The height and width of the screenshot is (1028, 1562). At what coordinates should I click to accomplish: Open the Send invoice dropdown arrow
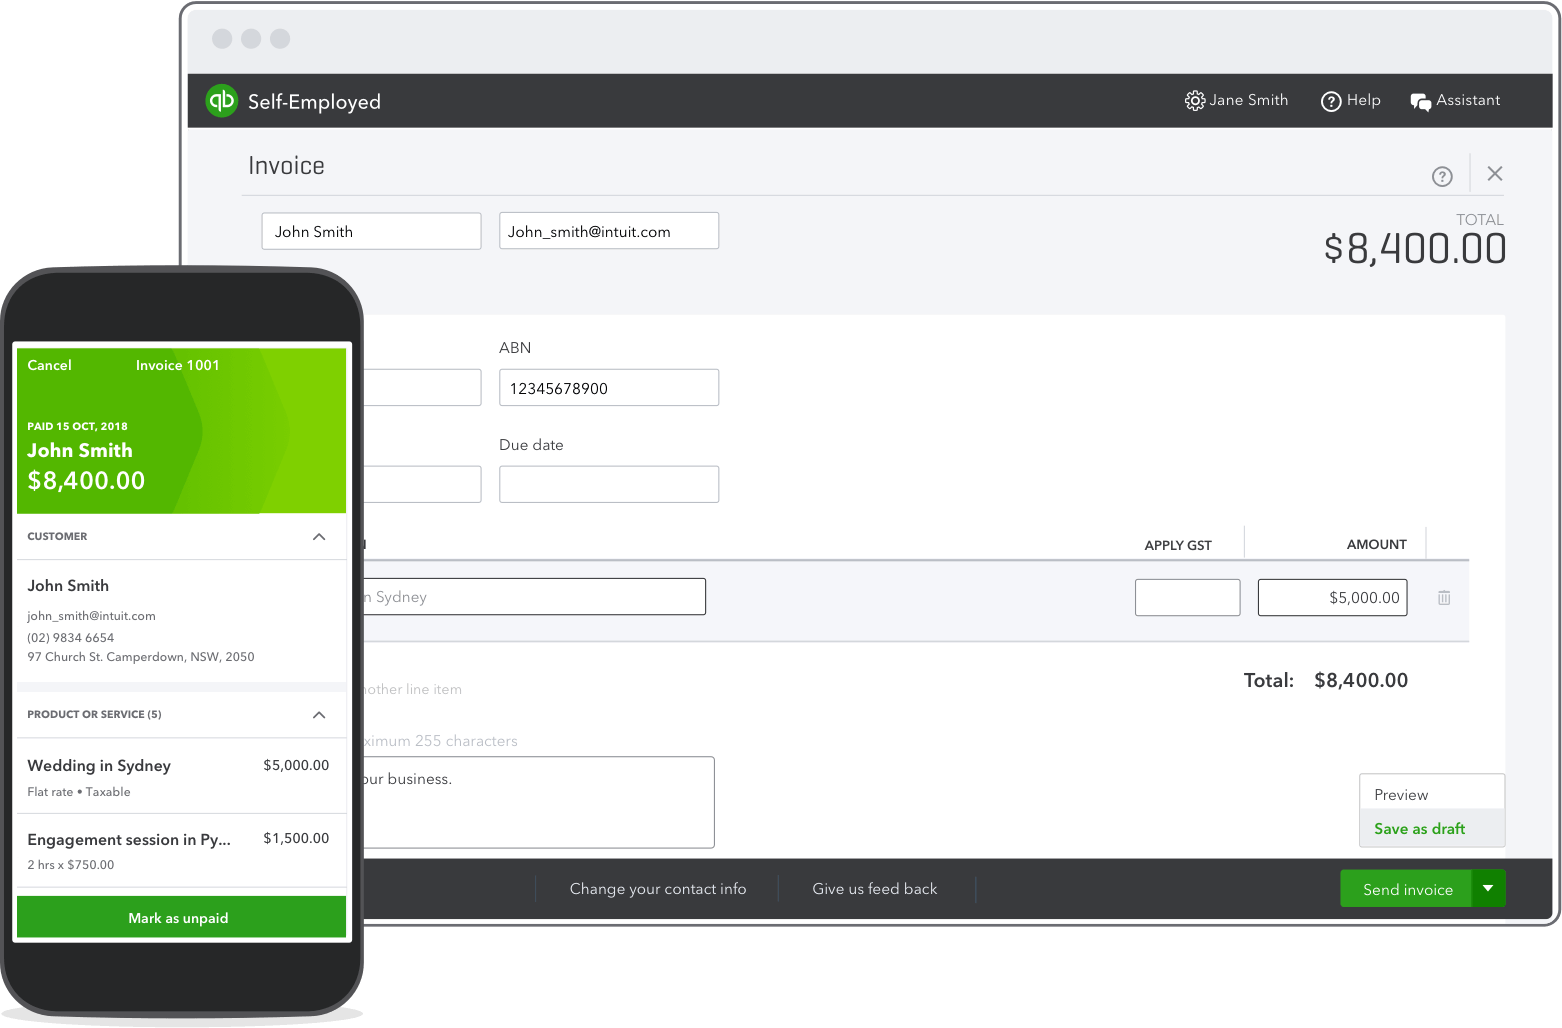[1488, 889]
